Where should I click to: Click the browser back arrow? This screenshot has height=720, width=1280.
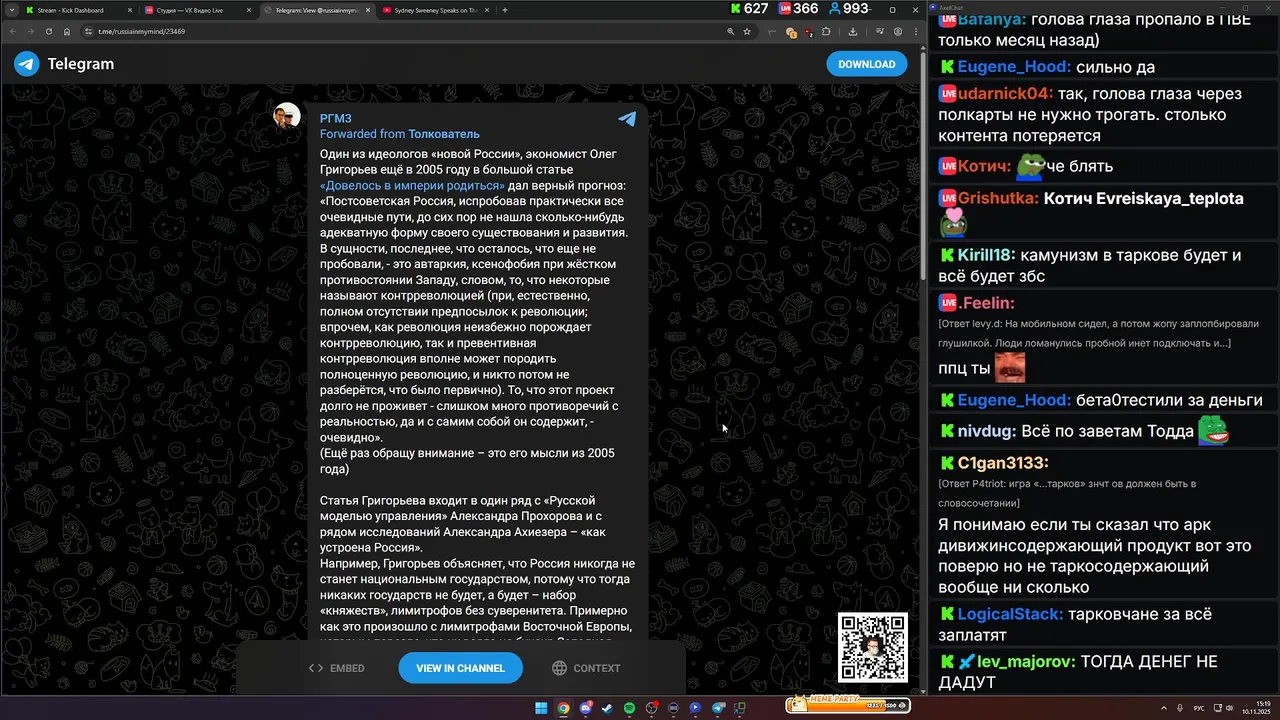coord(13,31)
